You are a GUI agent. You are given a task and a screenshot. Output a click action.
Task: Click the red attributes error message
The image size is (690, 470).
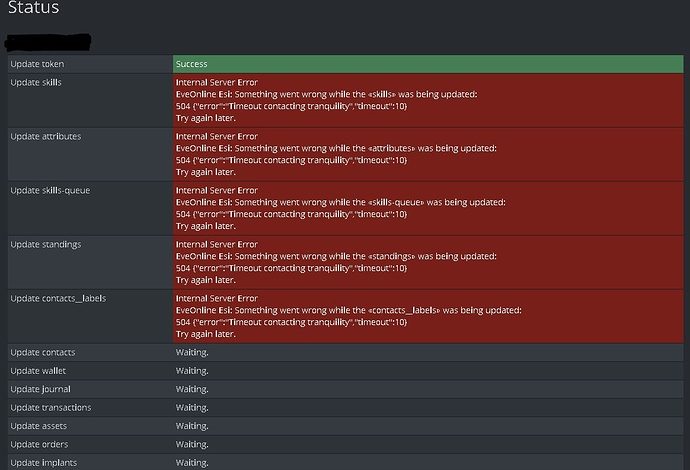click(x=428, y=154)
